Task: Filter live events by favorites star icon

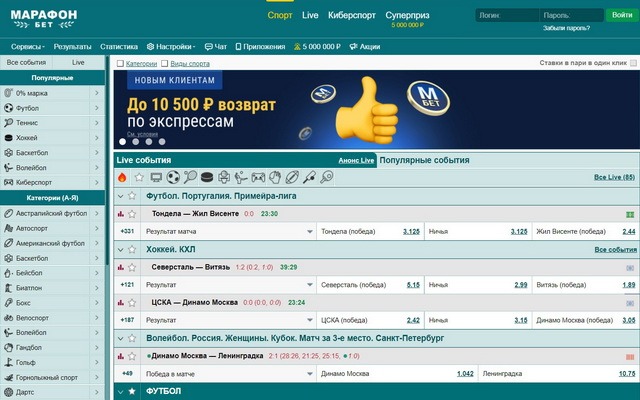Action: (139, 178)
